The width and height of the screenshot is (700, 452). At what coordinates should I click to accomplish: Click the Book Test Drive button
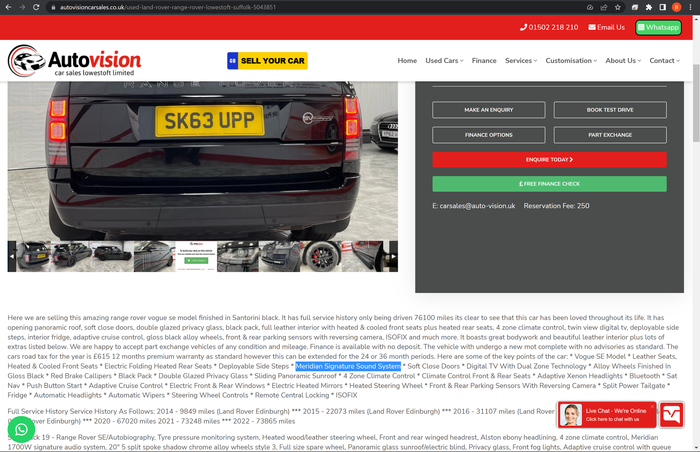610,110
